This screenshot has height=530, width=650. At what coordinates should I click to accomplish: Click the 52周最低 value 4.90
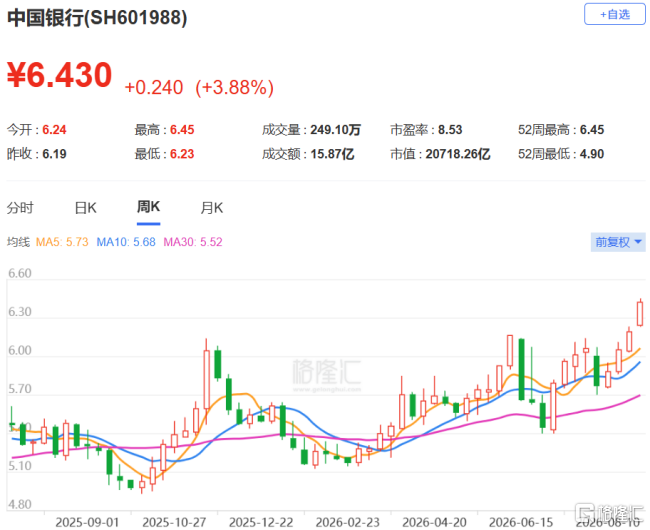(x=592, y=154)
